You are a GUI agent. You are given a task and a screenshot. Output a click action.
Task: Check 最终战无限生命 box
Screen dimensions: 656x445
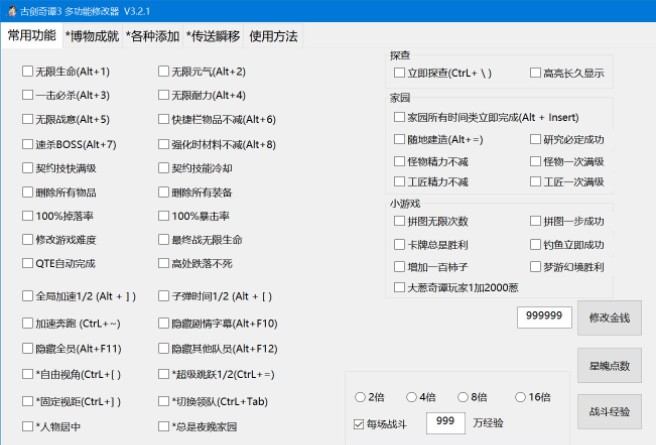pos(164,240)
